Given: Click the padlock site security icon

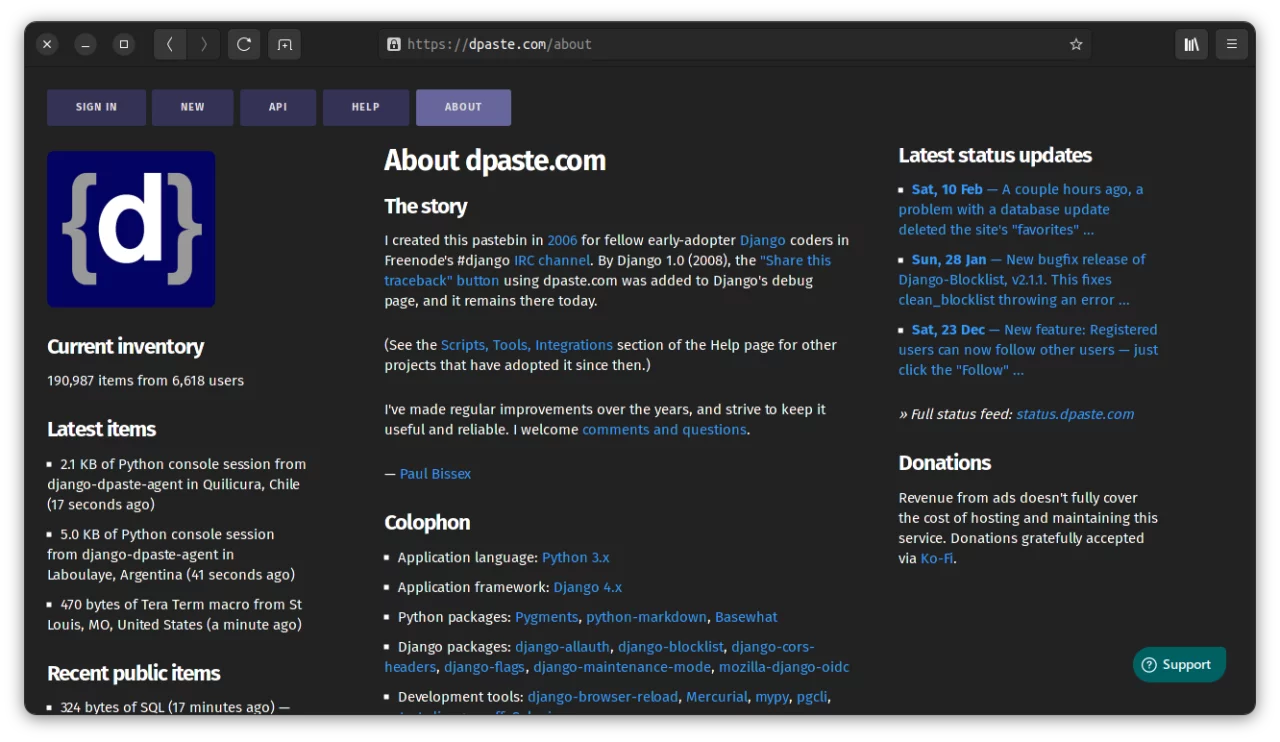Looking at the screenshot, I should tap(394, 44).
